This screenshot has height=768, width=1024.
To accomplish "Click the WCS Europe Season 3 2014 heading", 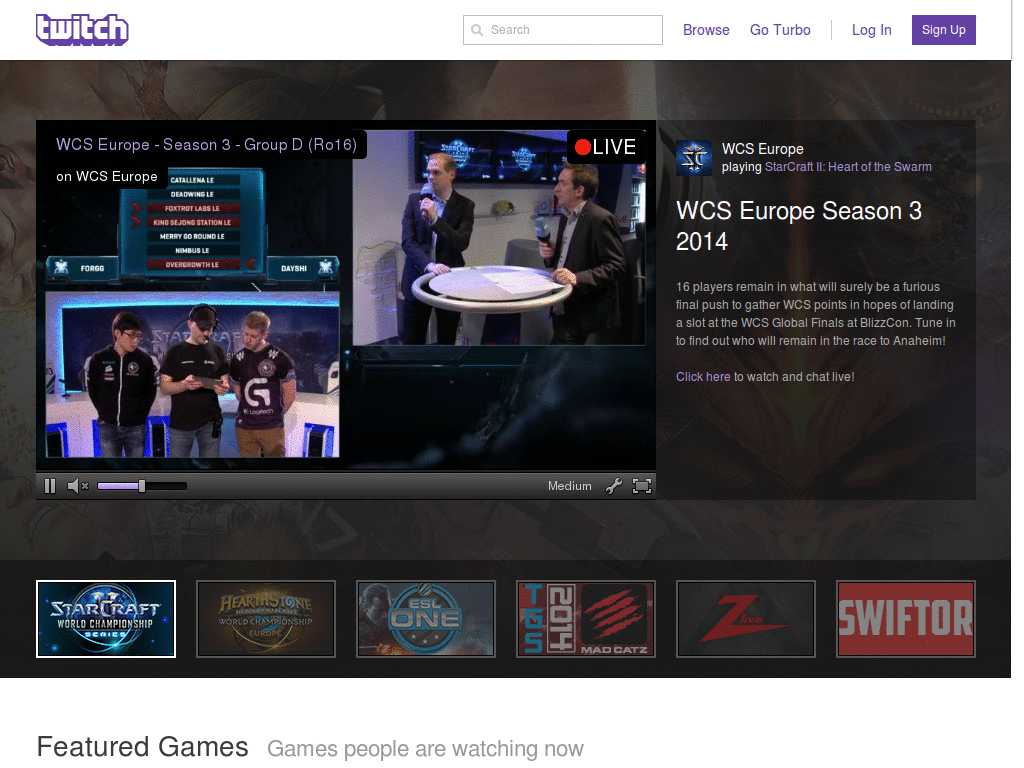I will tap(799, 226).
